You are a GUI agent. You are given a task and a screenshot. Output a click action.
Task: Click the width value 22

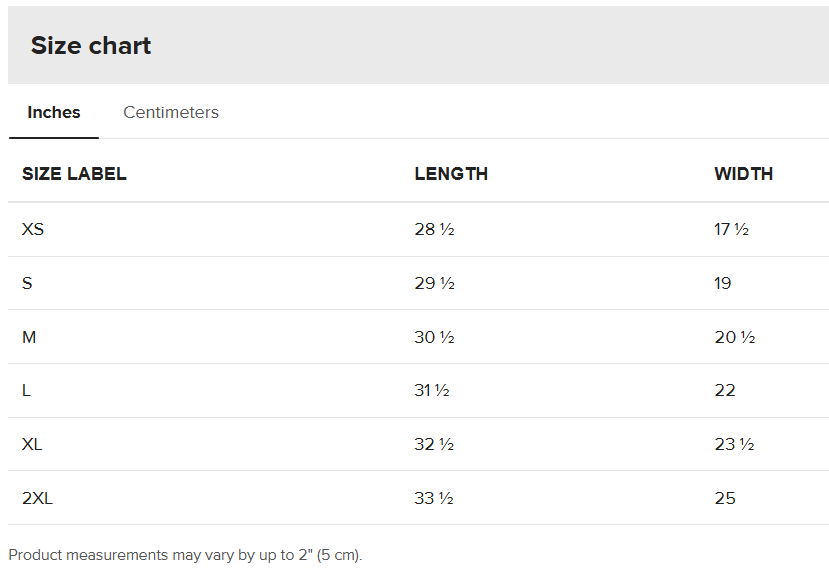725,390
